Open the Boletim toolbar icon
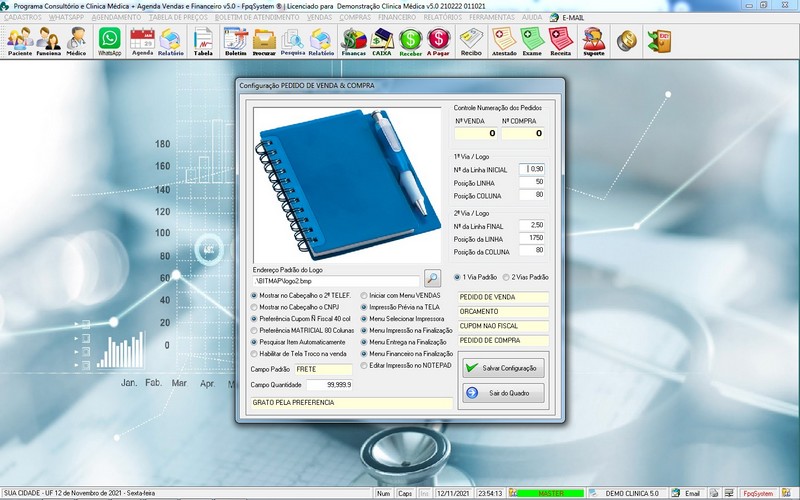This screenshot has height=500, width=800. (236, 41)
